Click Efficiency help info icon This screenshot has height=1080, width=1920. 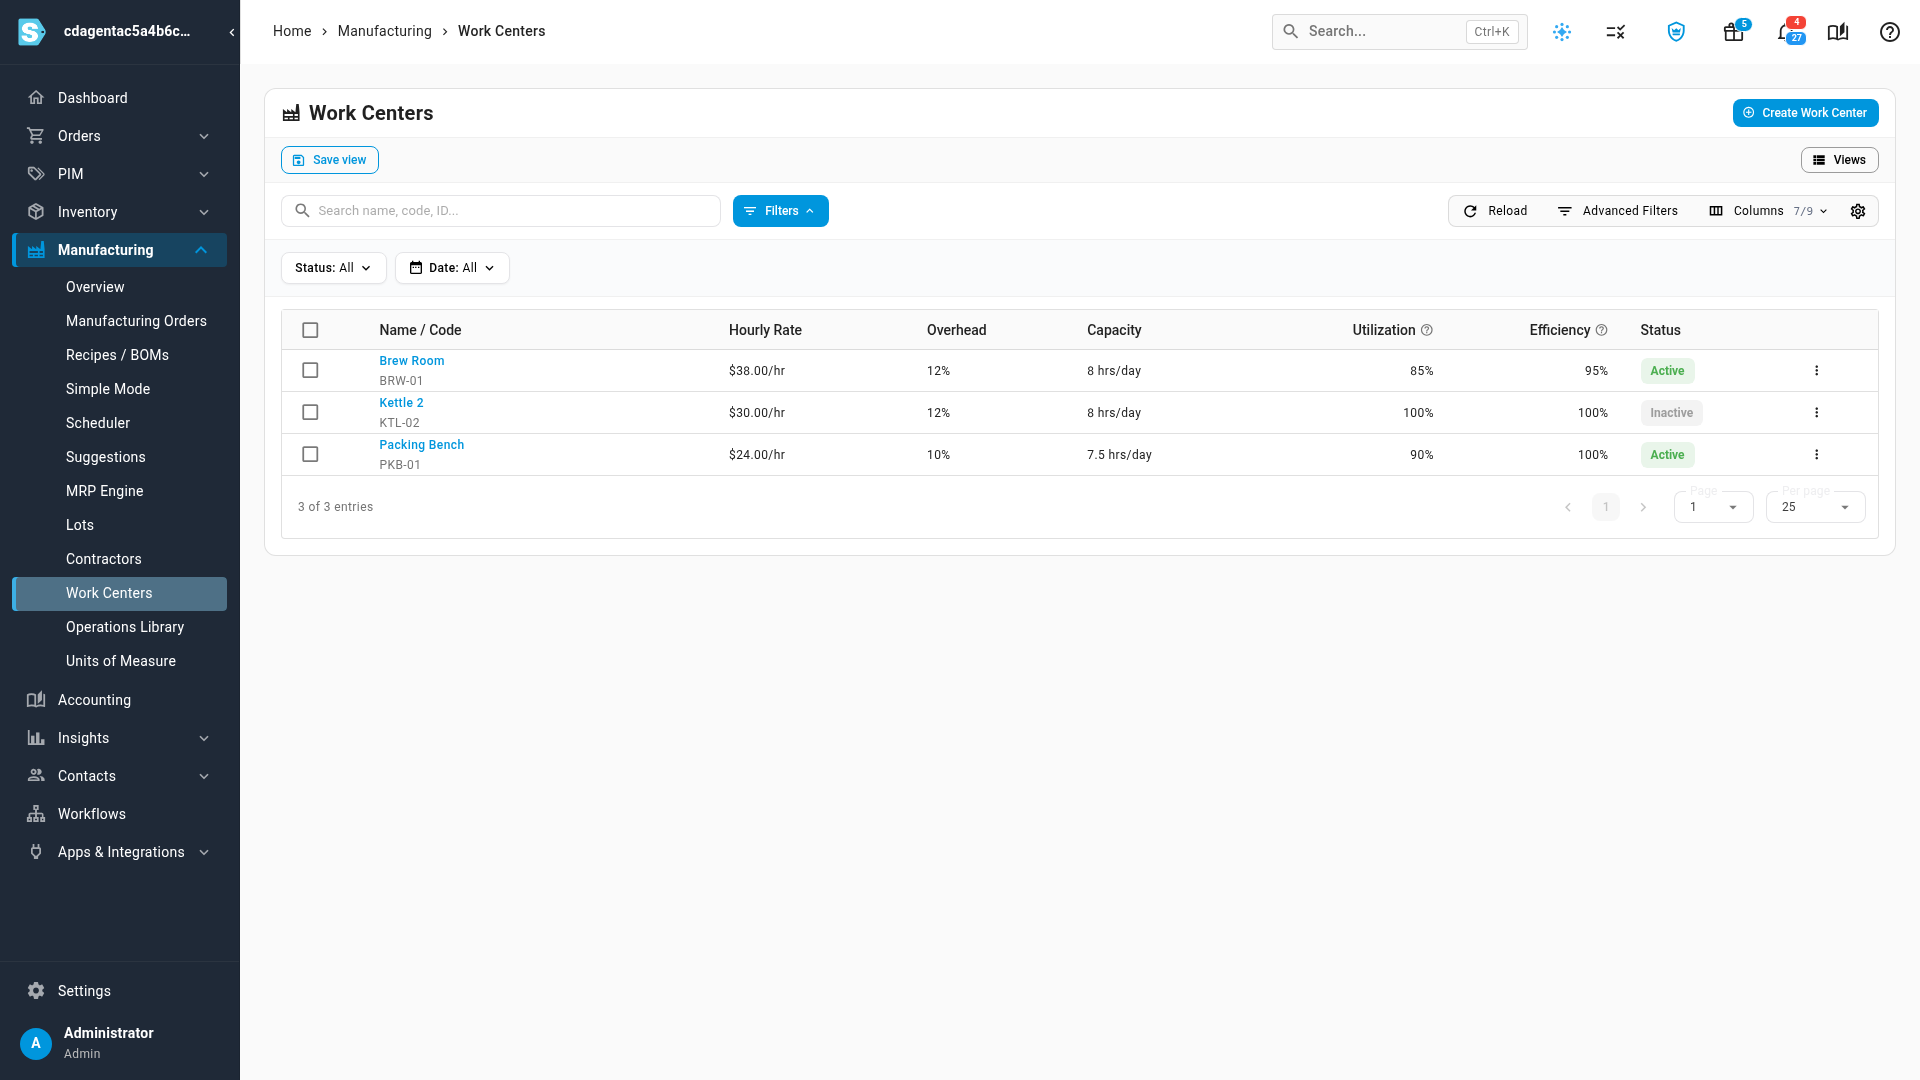click(1601, 330)
